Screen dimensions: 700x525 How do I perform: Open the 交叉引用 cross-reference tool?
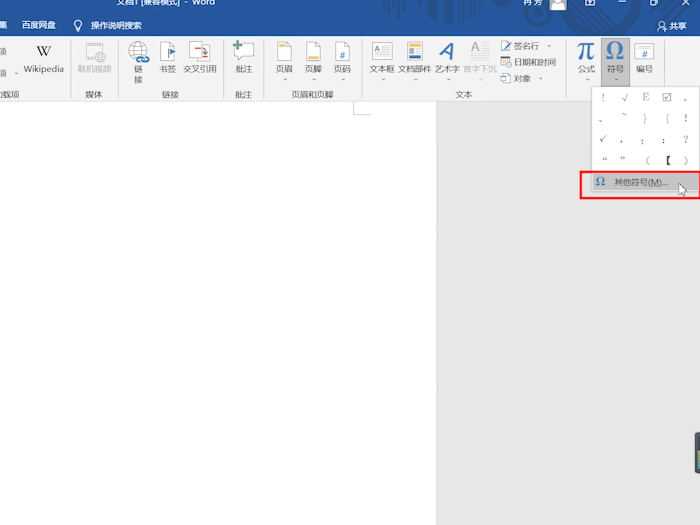click(200, 58)
